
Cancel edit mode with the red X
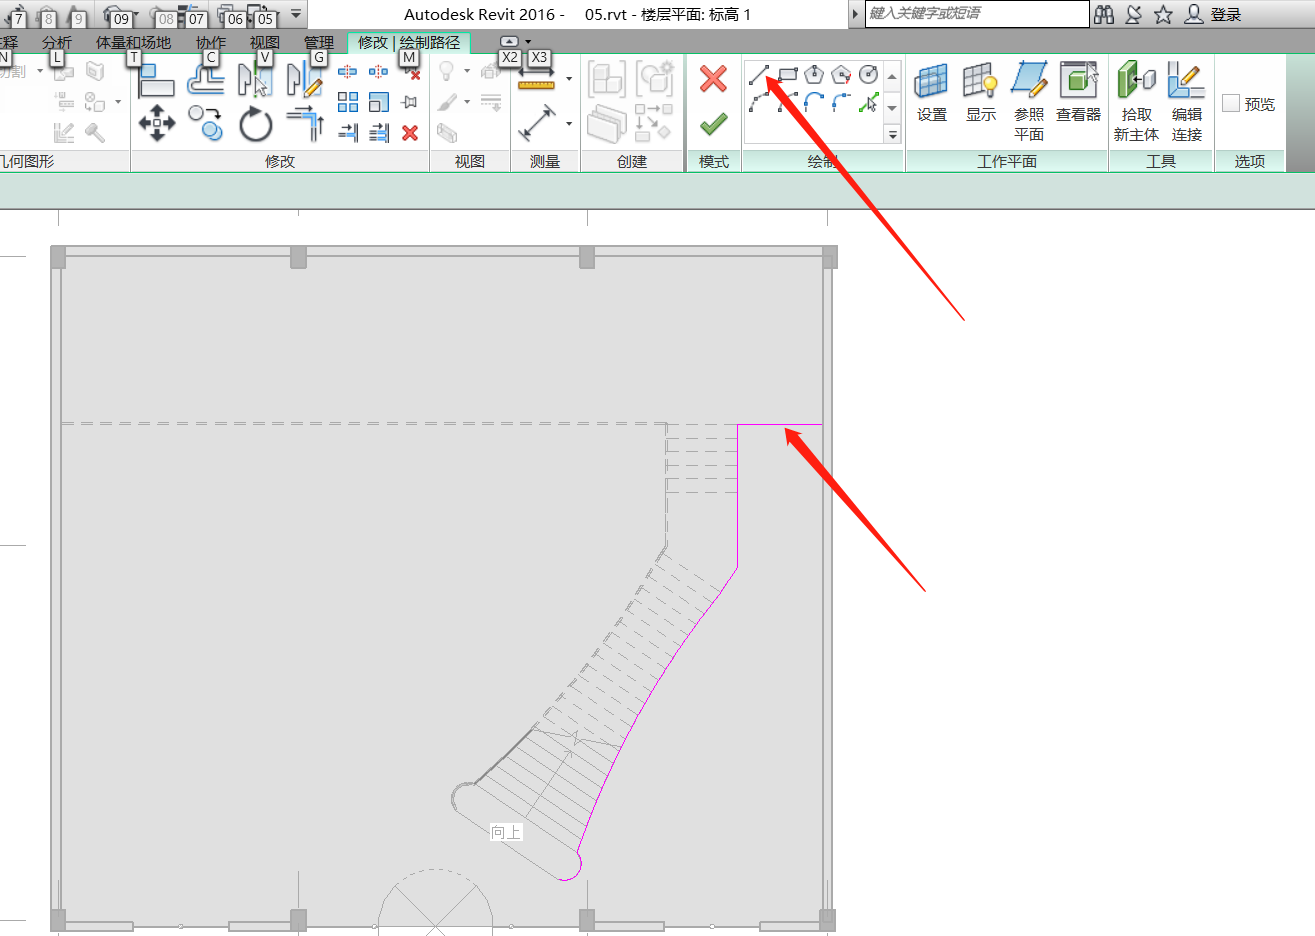(x=713, y=79)
